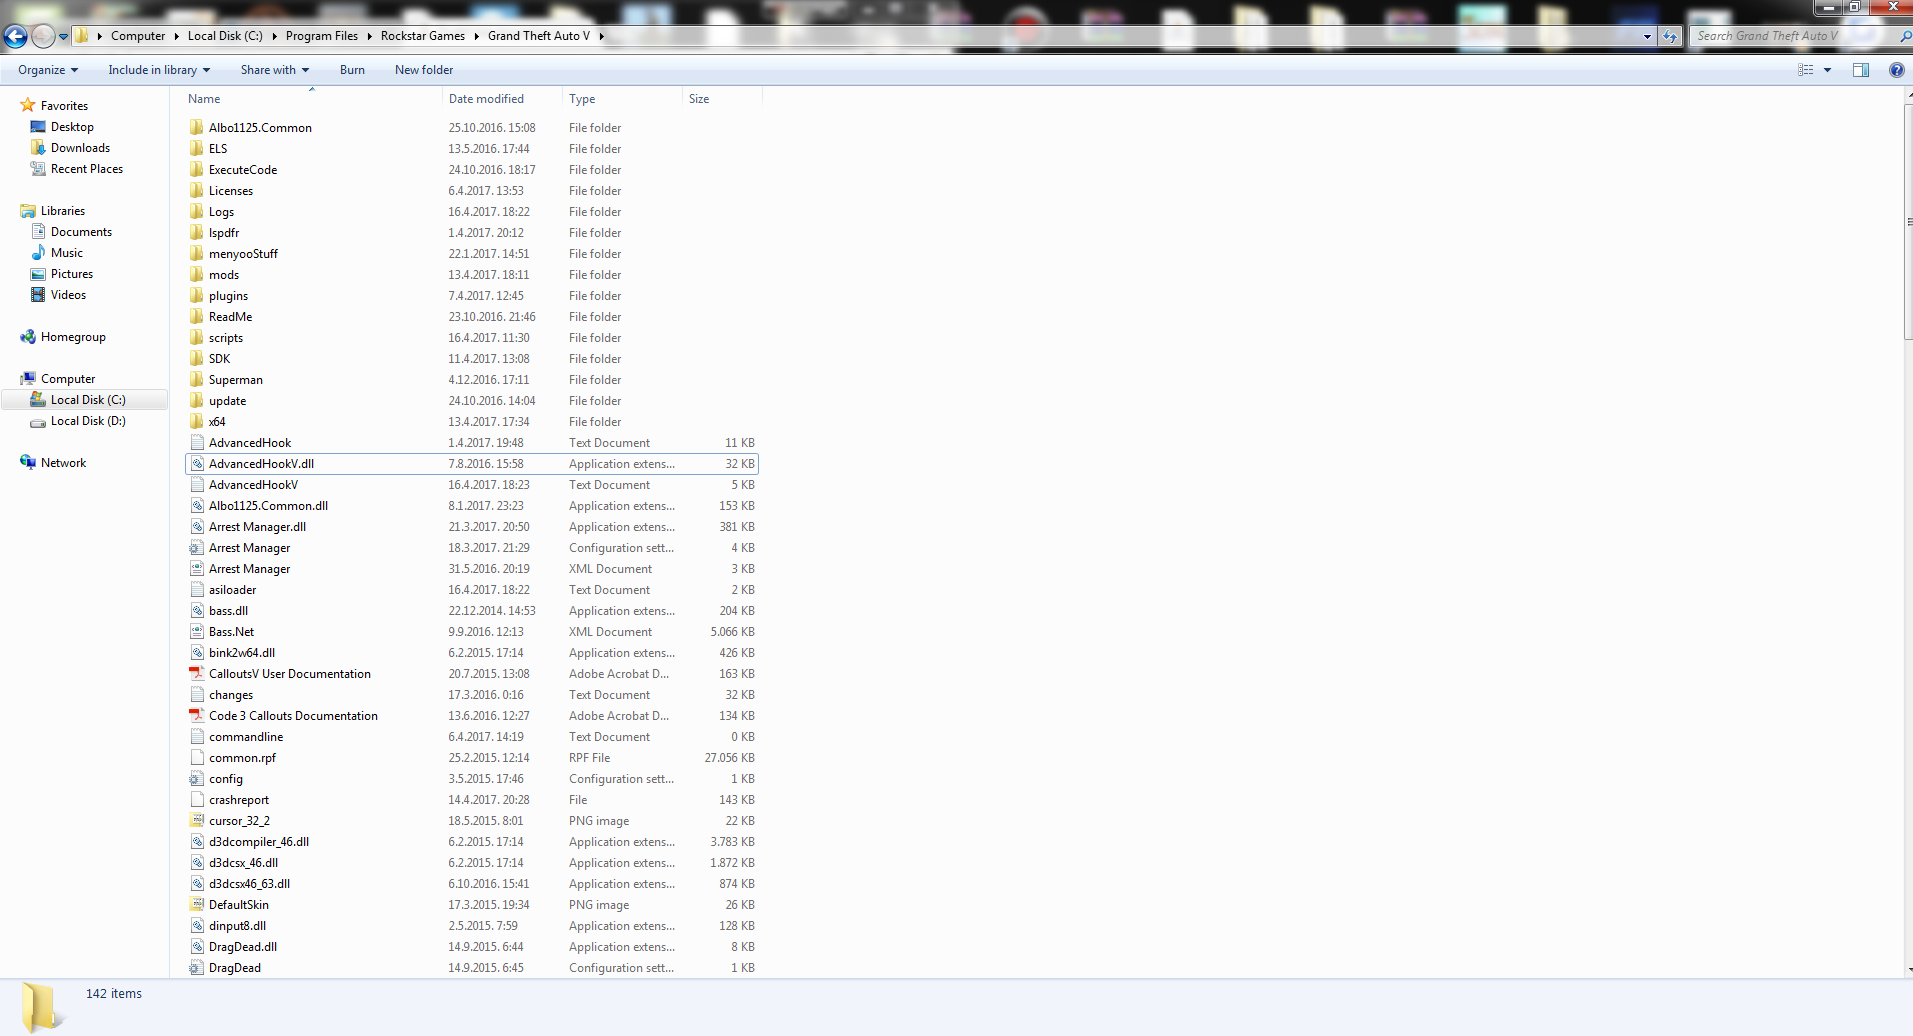Select Local Disk (D:) in navigation pane
The width and height of the screenshot is (1913, 1036).
click(88, 421)
